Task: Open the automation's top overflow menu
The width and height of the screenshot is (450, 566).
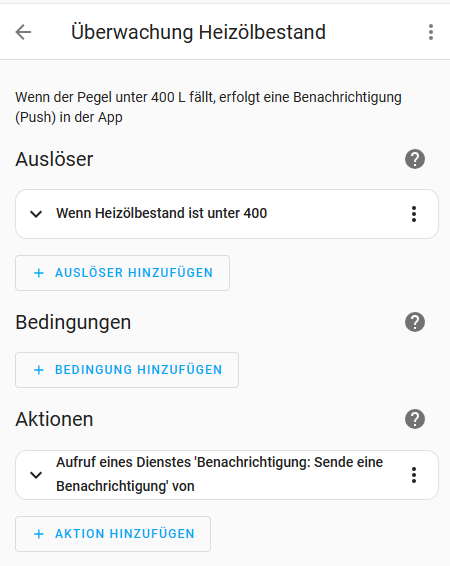Action: 431,32
